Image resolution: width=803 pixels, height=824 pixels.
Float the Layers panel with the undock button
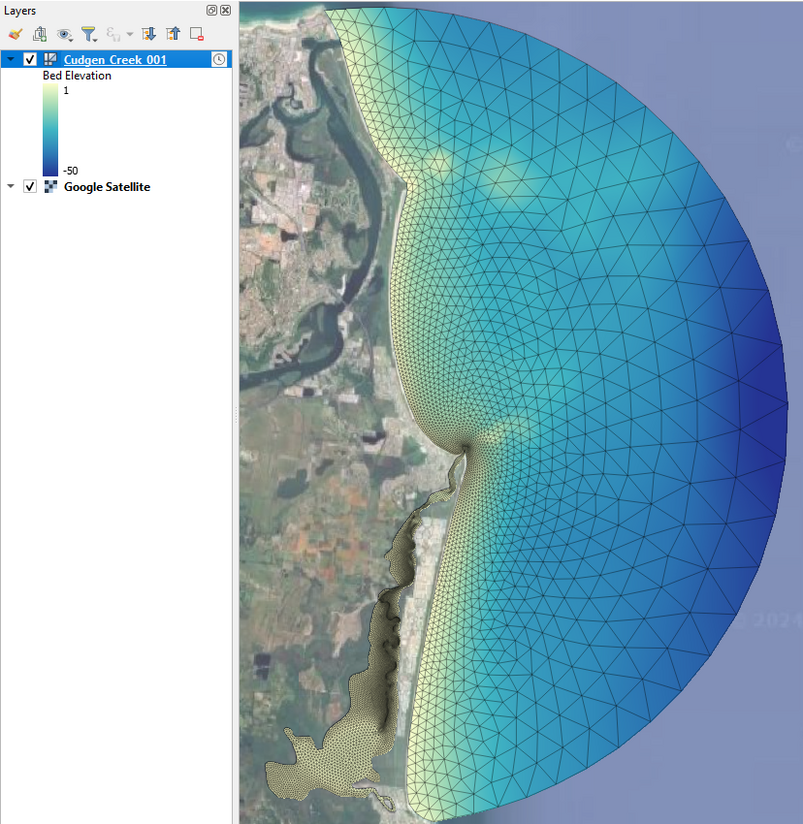(212, 10)
